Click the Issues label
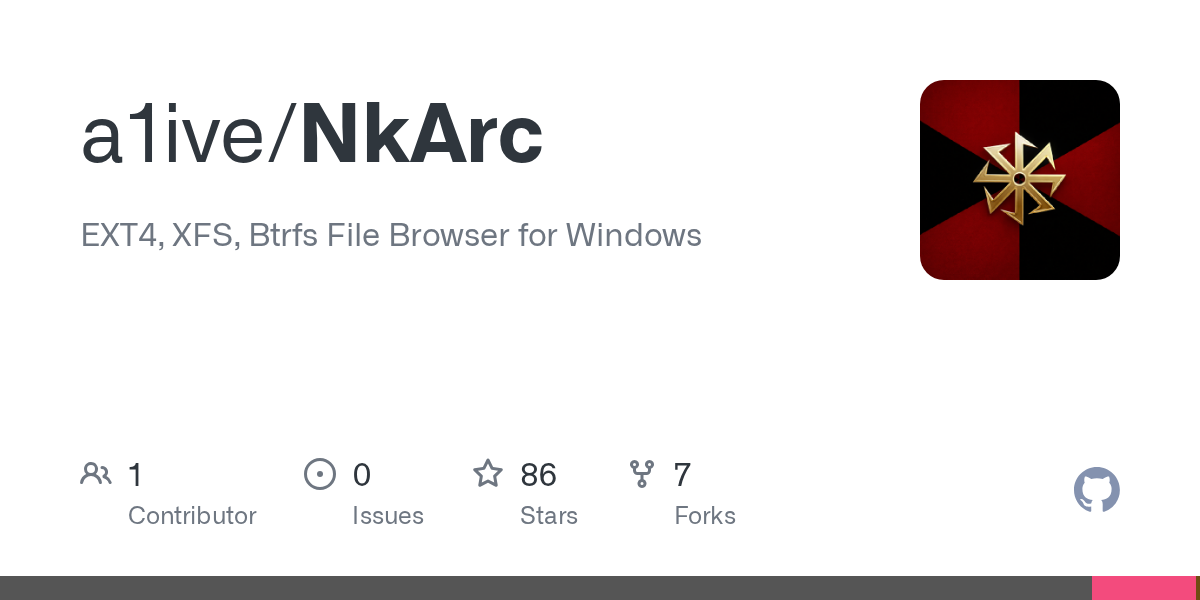Screen dimensions: 1200x600 pyautogui.click(x=388, y=516)
